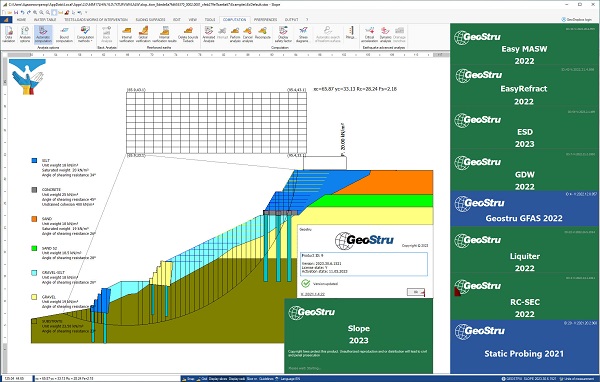Open the Data validation tool

(8, 34)
